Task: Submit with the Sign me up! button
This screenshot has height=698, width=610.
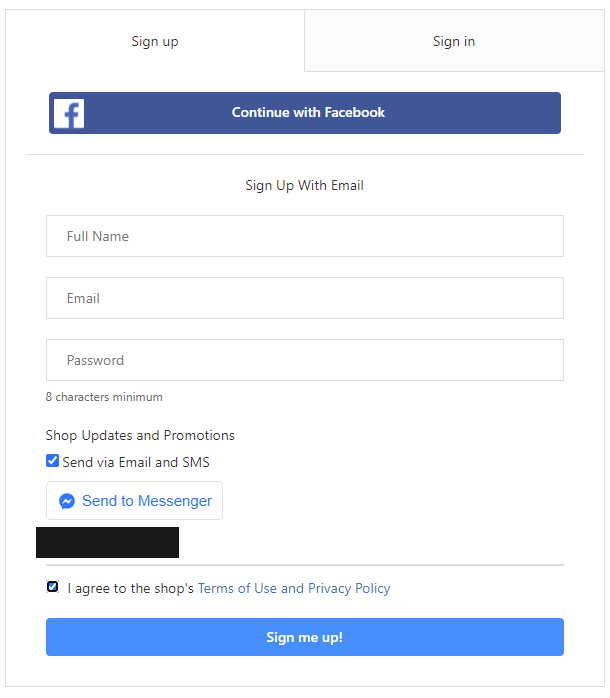Action: tap(305, 637)
